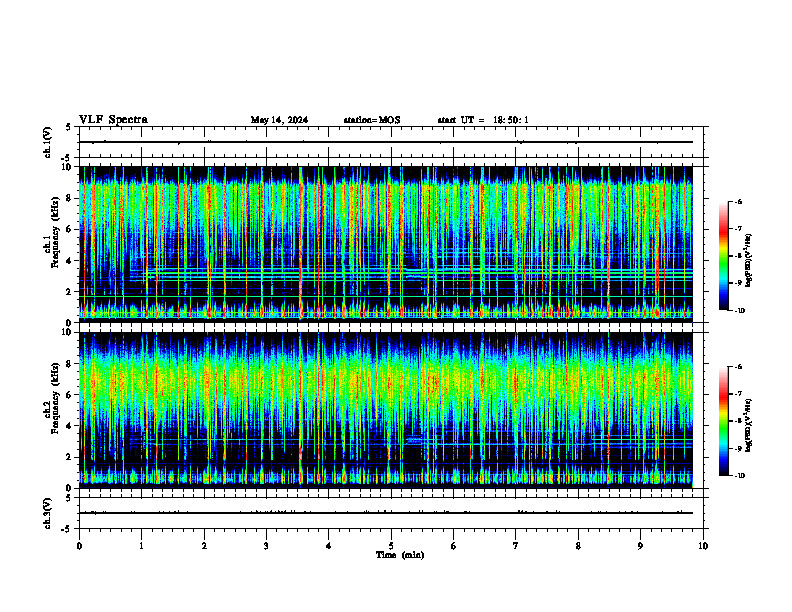This screenshot has height=612, width=792.
Task: Click the 'ch.3(V)' axis label
Action: point(48,513)
